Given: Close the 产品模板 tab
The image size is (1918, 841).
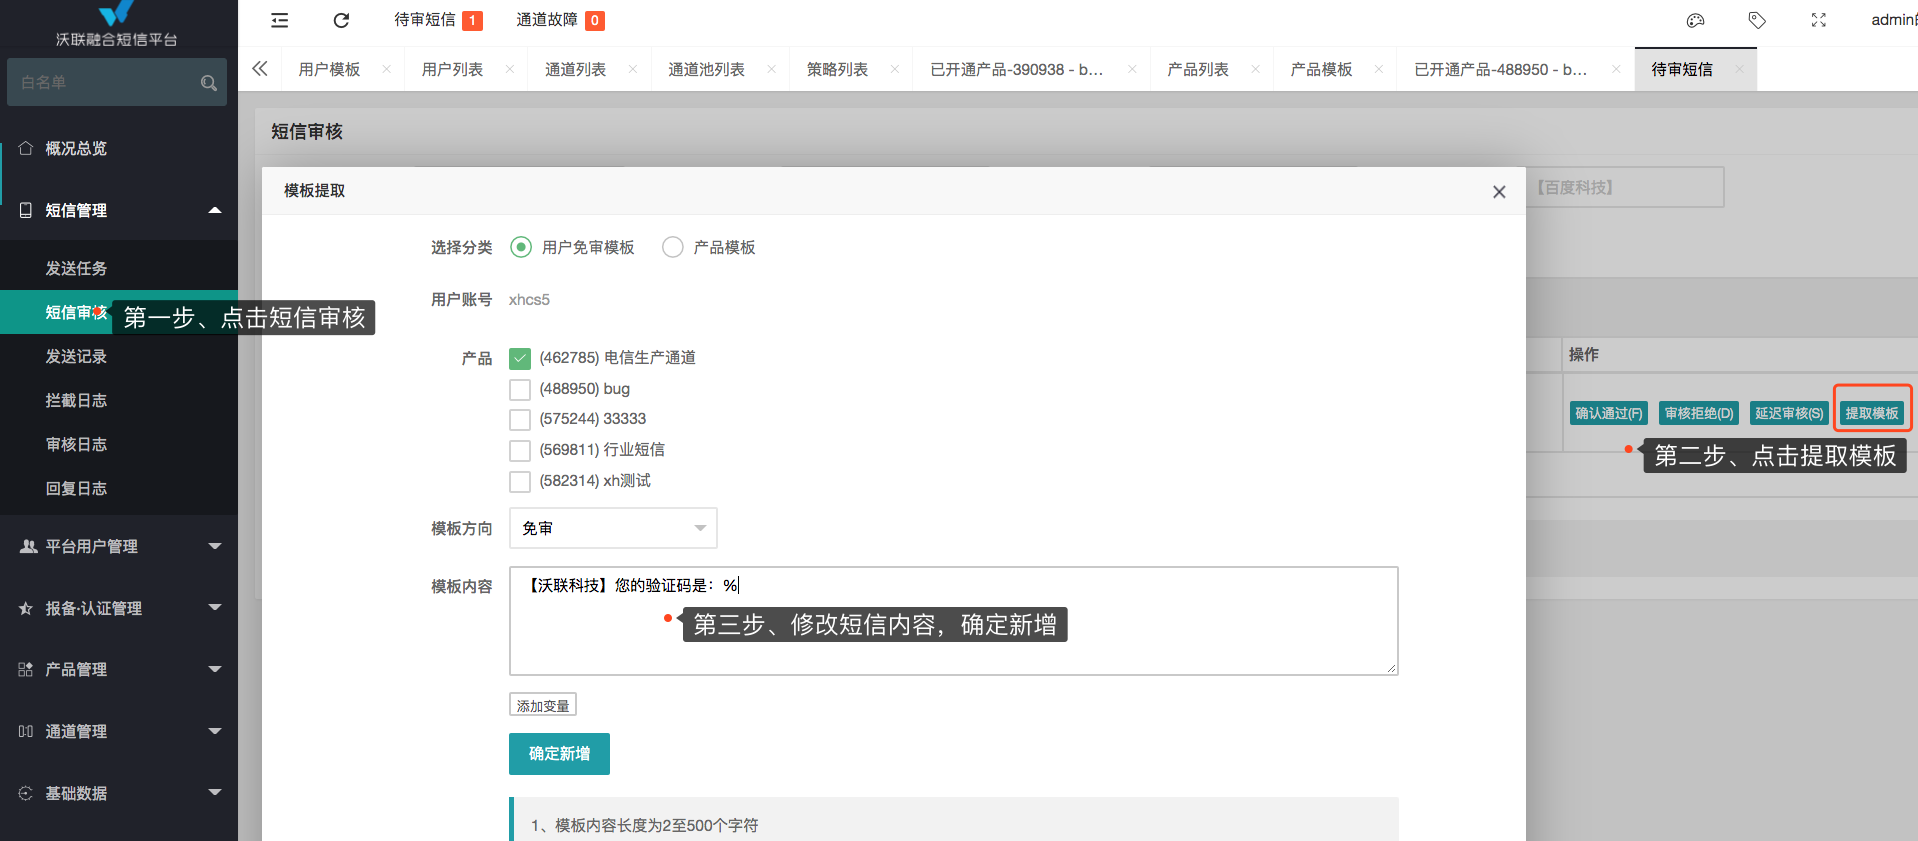Looking at the screenshot, I should pos(1378,69).
